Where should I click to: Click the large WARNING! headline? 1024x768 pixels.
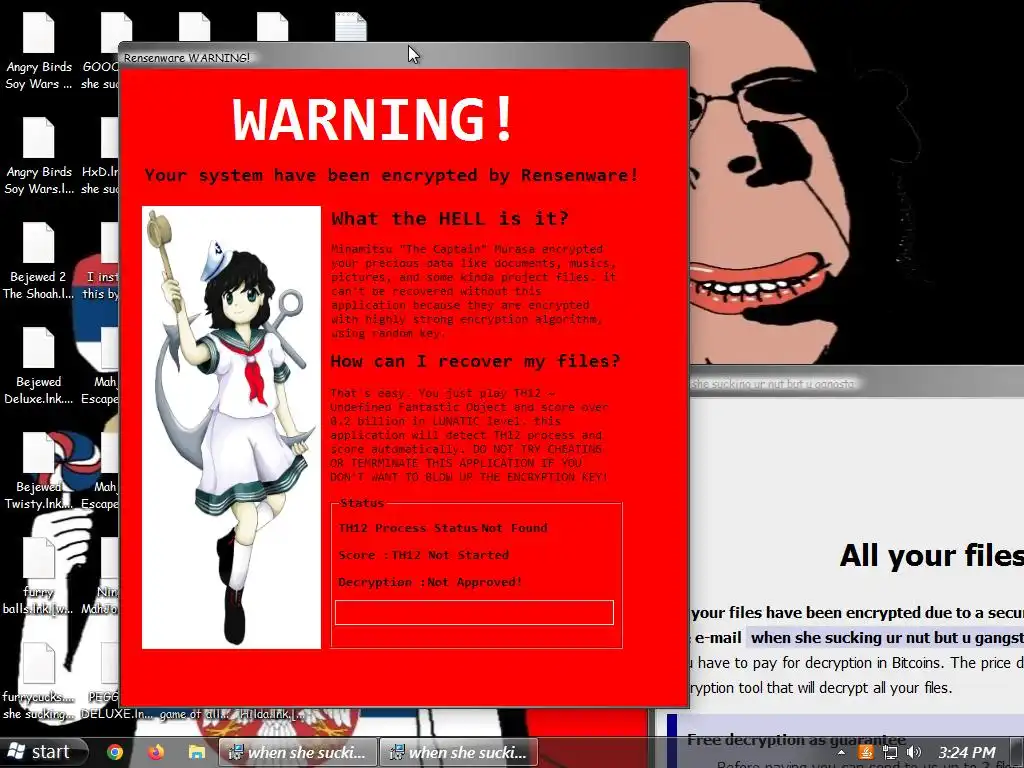(373, 119)
